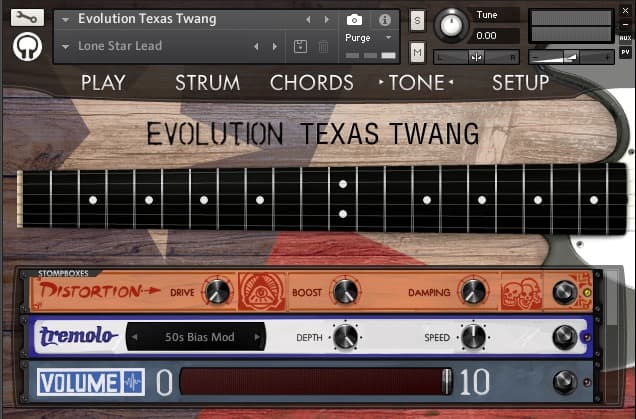Take a snapshot with the camera icon
The width and height of the screenshot is (636, 419).
(354, 19)
